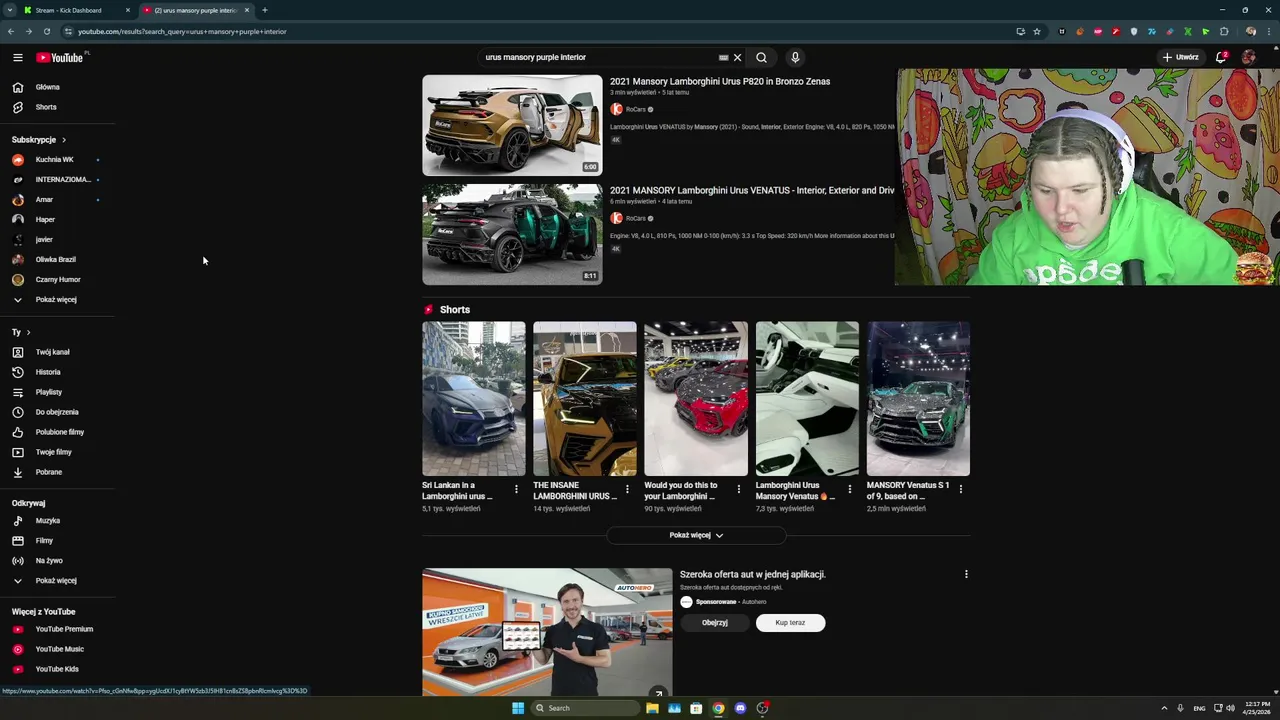
Task: Open Polubione filmy liked videos
Action: [58, 432]
